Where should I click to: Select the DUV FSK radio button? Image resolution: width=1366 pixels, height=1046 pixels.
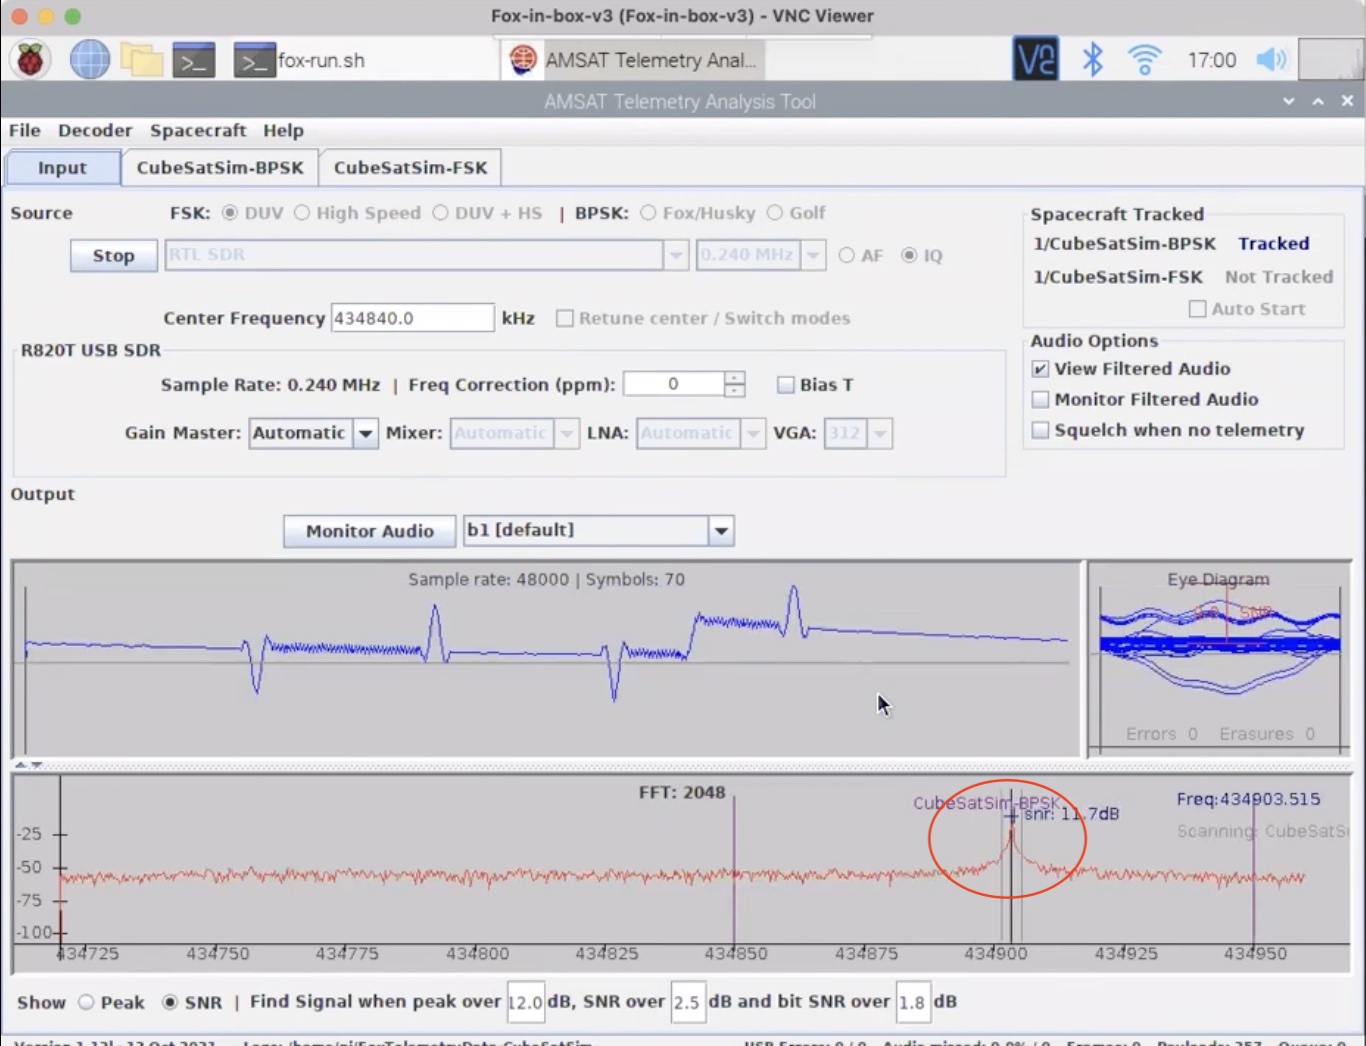(x=230, y=213)
